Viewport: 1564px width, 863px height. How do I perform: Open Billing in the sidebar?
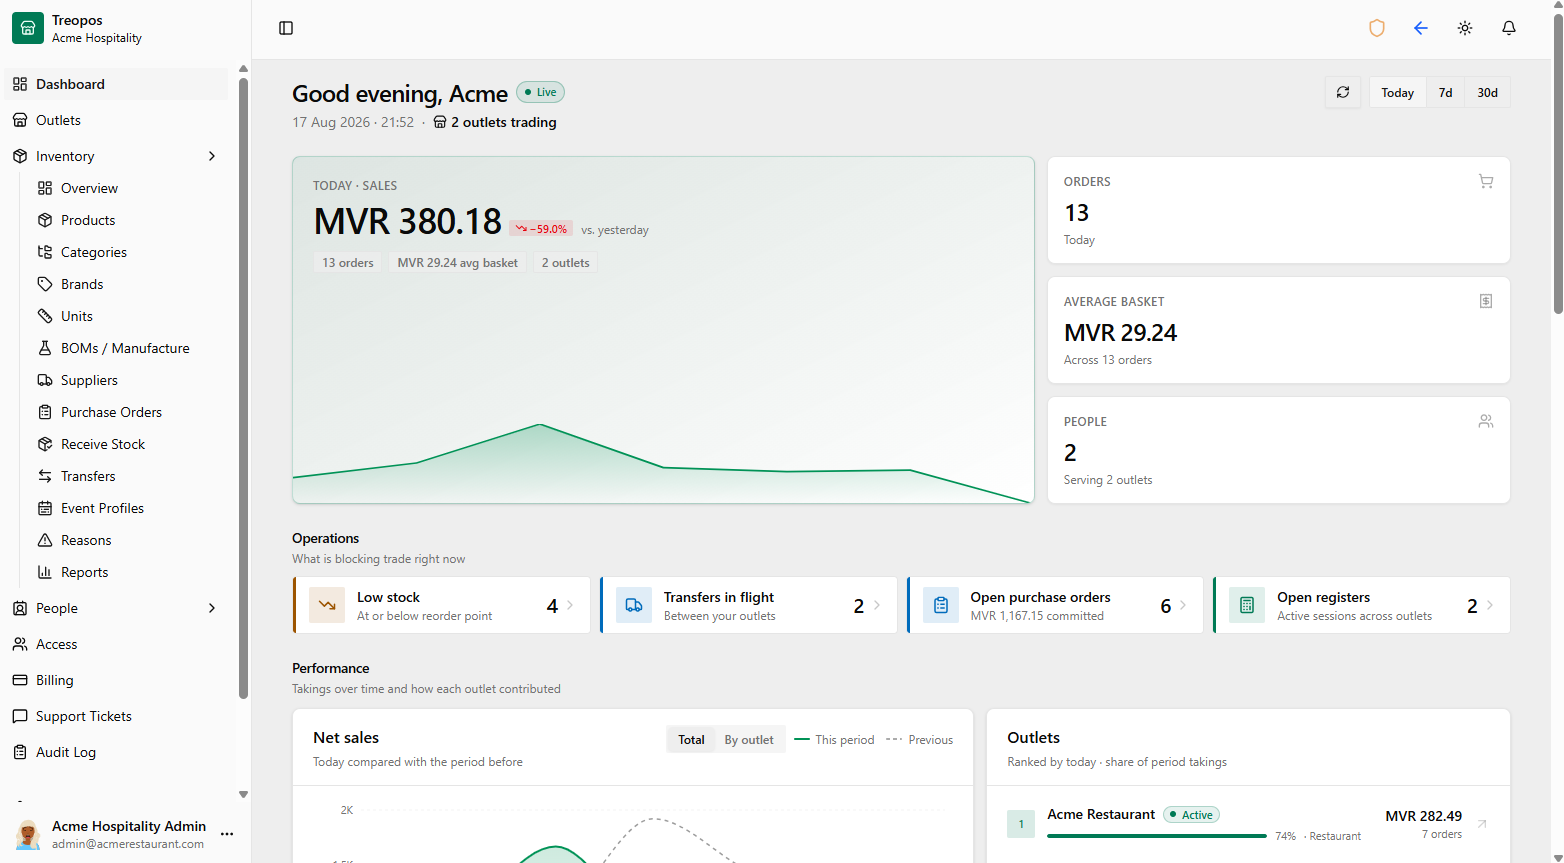tap(116, 680)
